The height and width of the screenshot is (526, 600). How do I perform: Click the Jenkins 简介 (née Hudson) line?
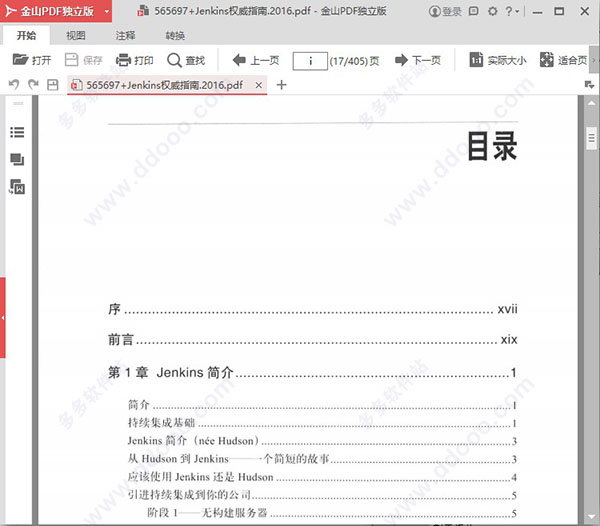(x=322, y=441)
